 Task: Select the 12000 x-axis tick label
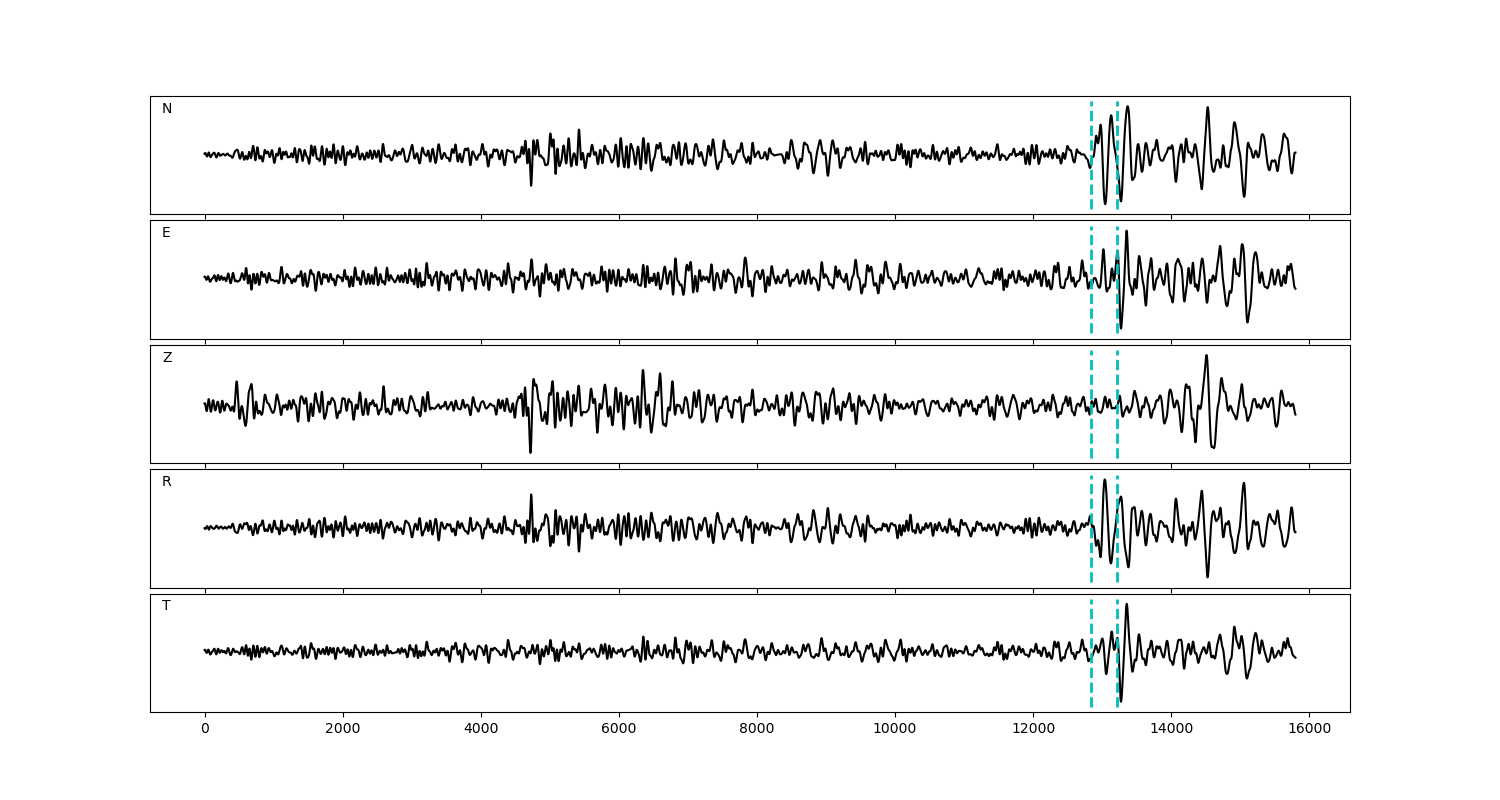click(x=1033, y=730)
